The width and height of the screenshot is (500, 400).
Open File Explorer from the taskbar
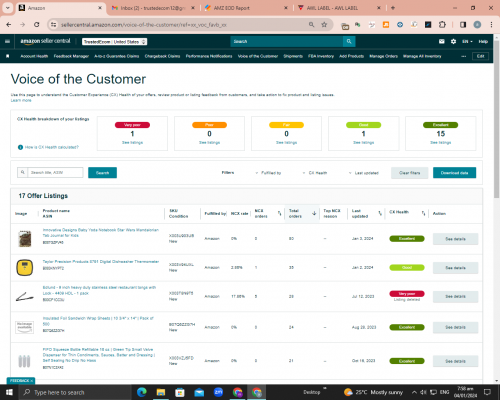pos(161,392)
